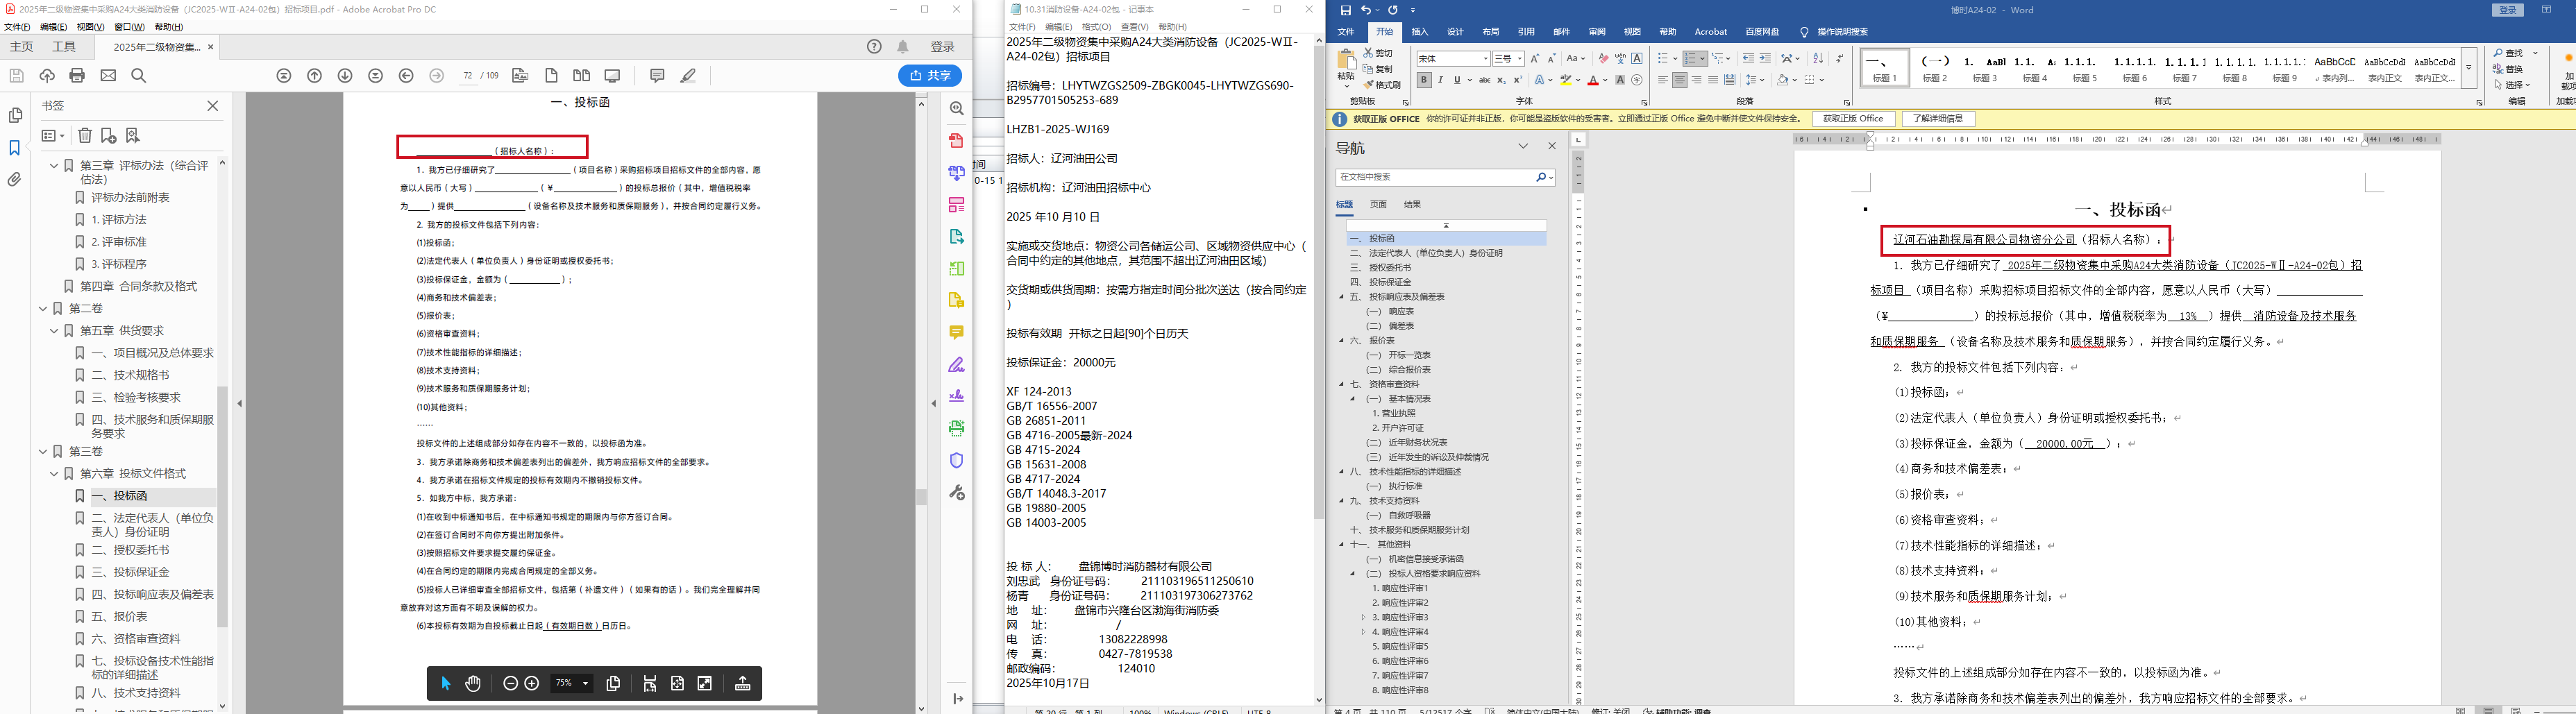
Task: Open attachments paperclip panel in Acrobat
Action: click(15, 180)
